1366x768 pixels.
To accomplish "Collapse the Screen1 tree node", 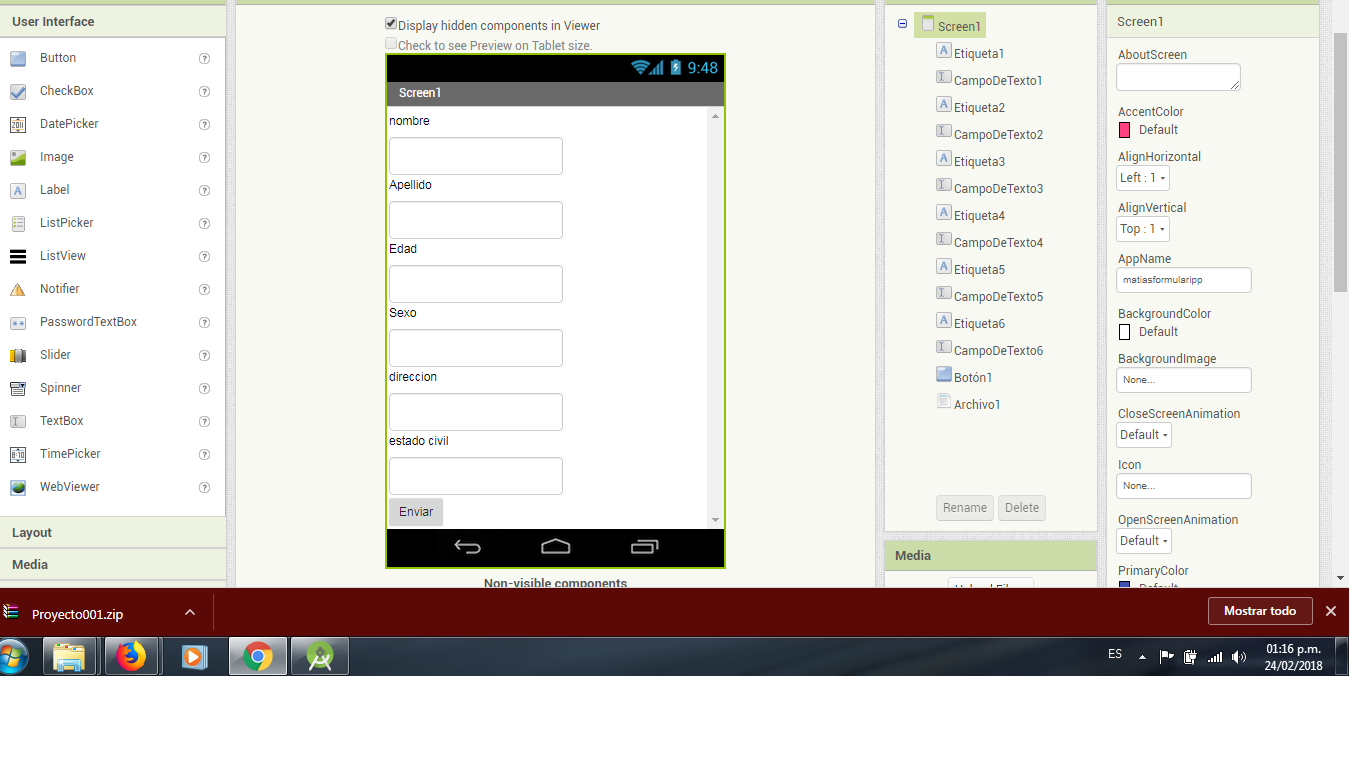I will coord(902,24).
